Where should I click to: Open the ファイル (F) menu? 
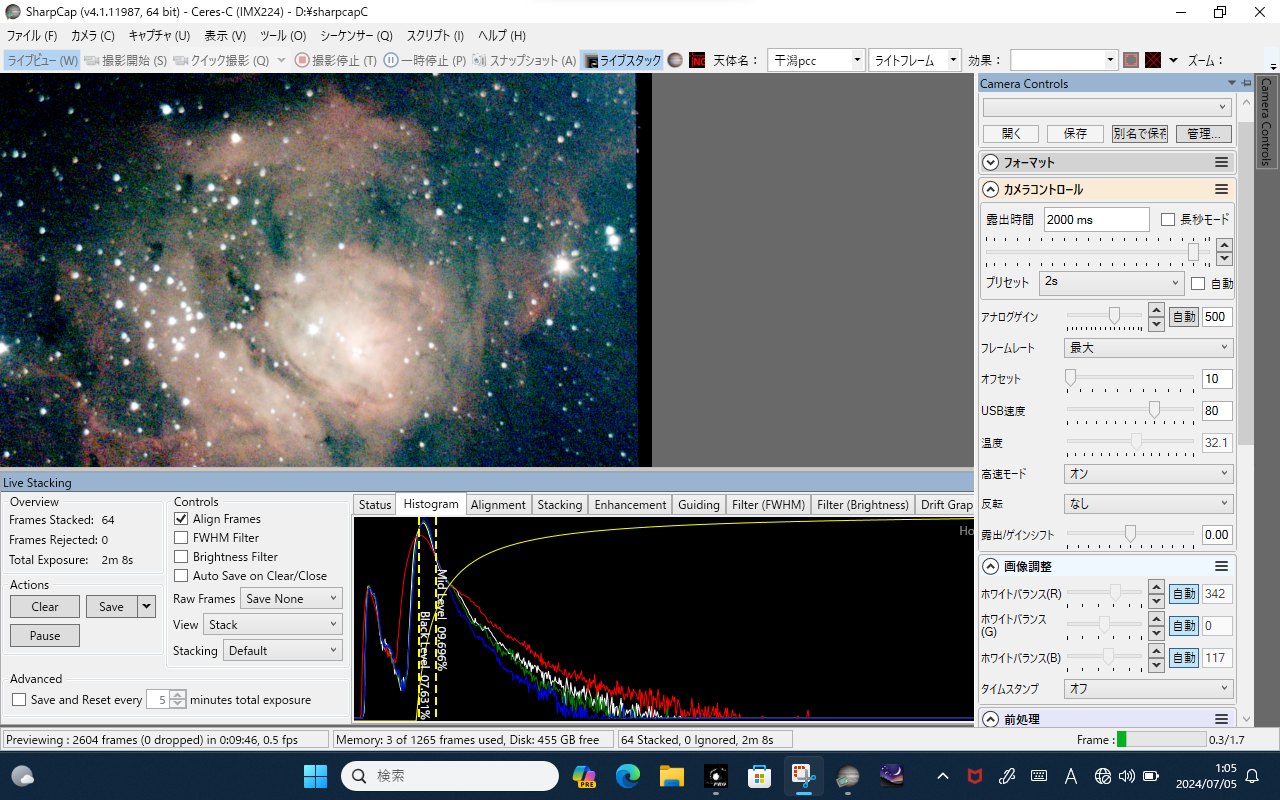coord(31,35)
